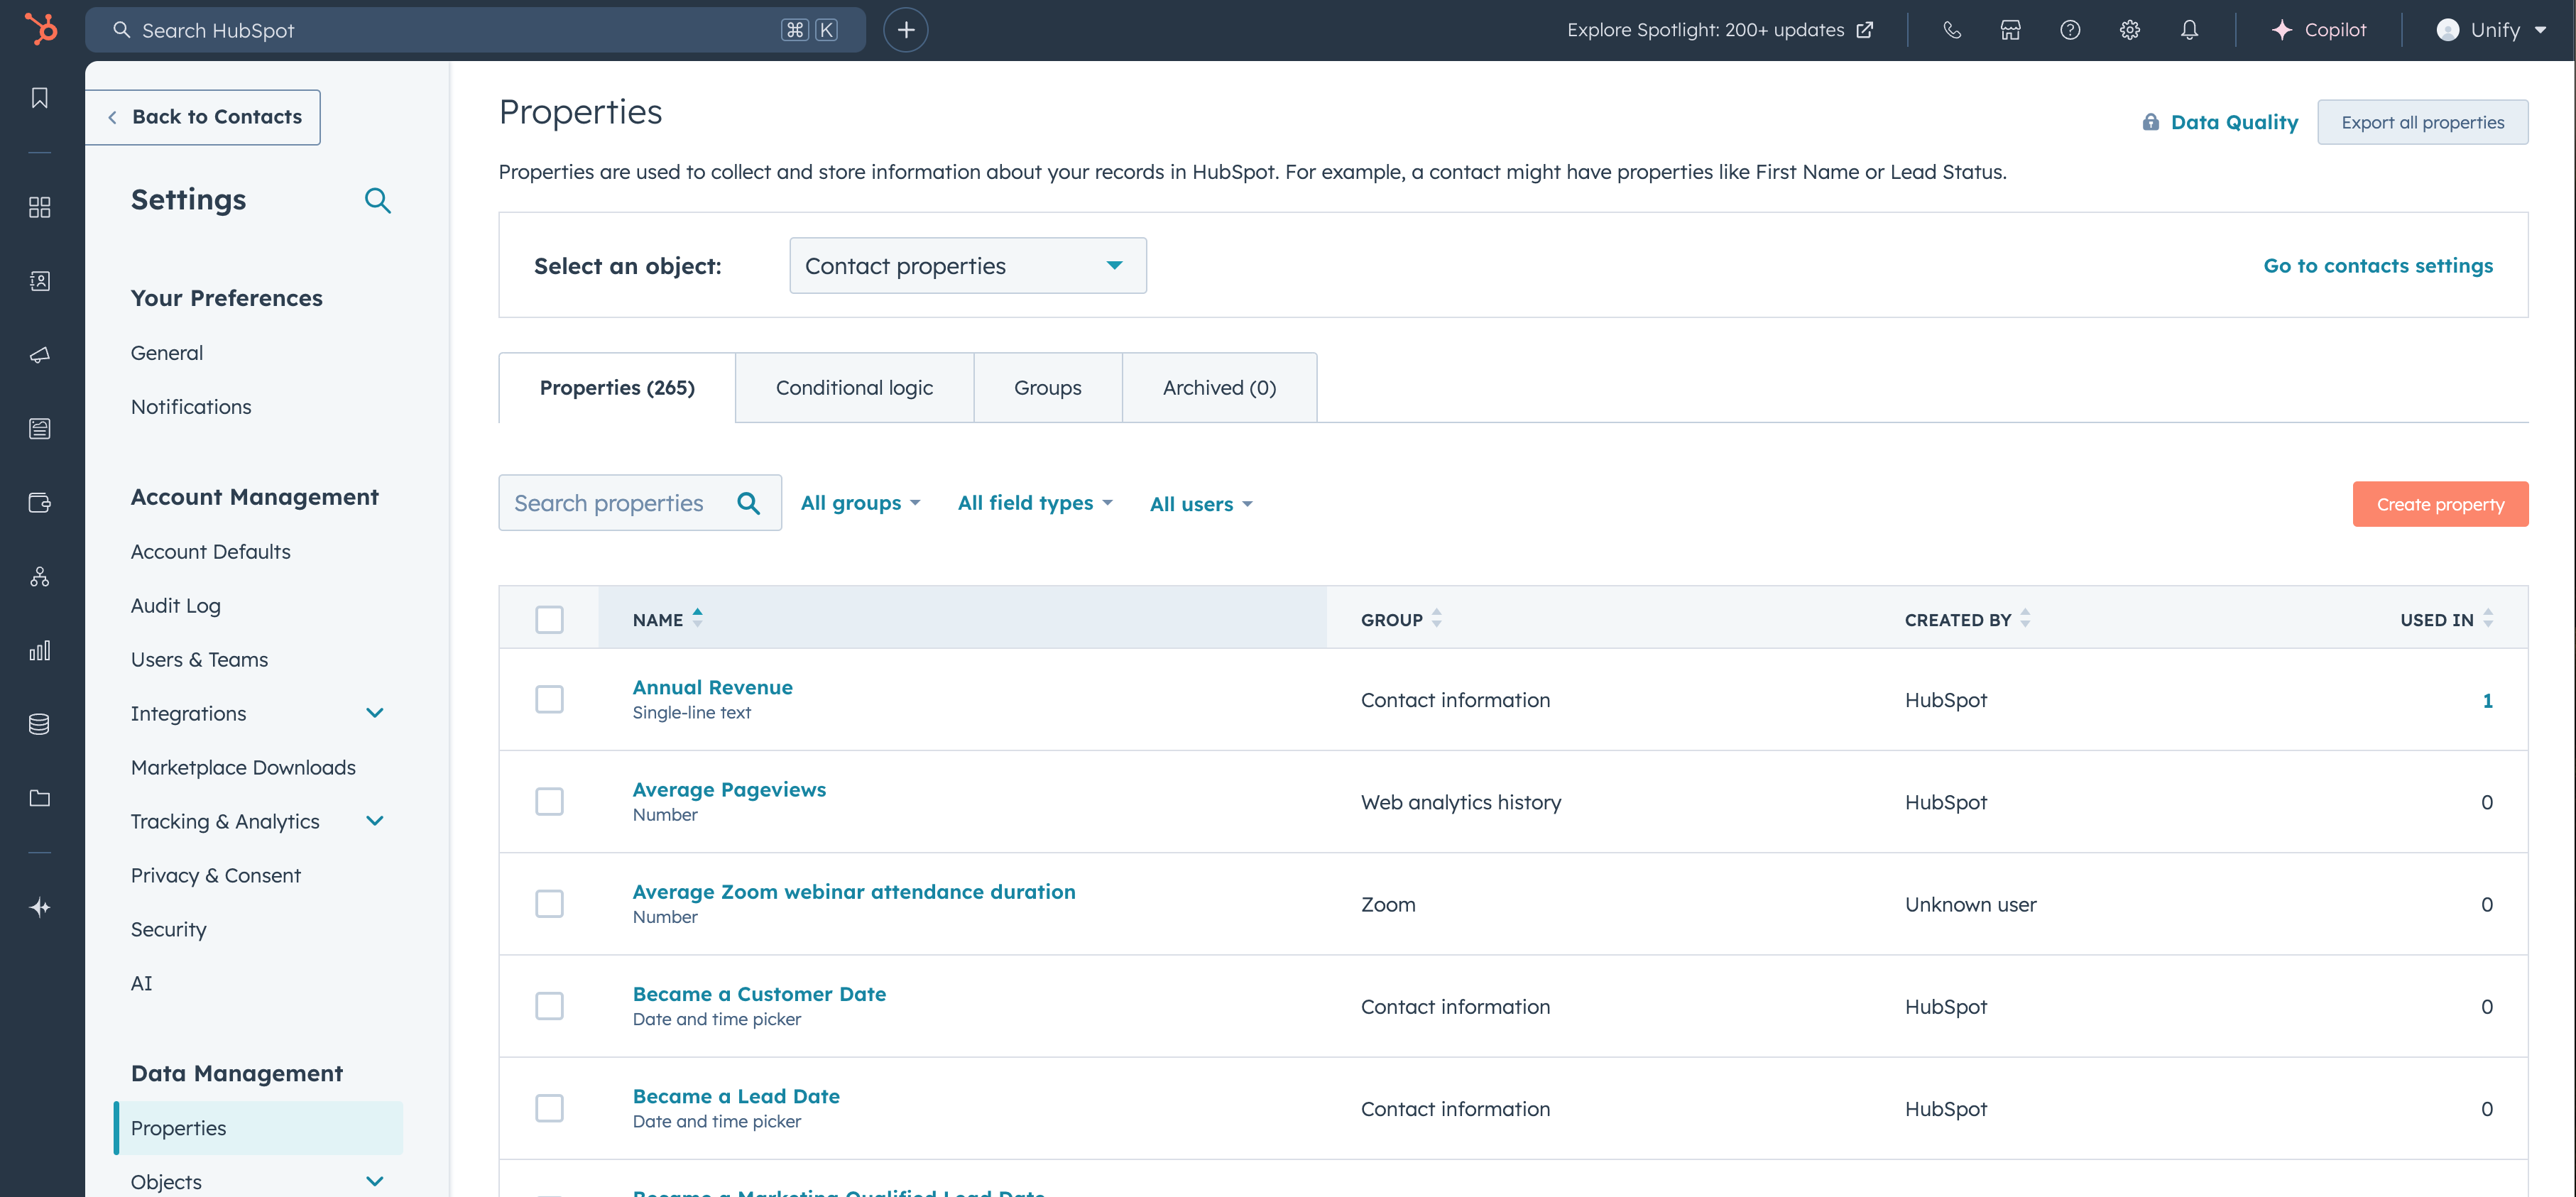
Task: Click the settings search magnifier icon
Action: 377,200
